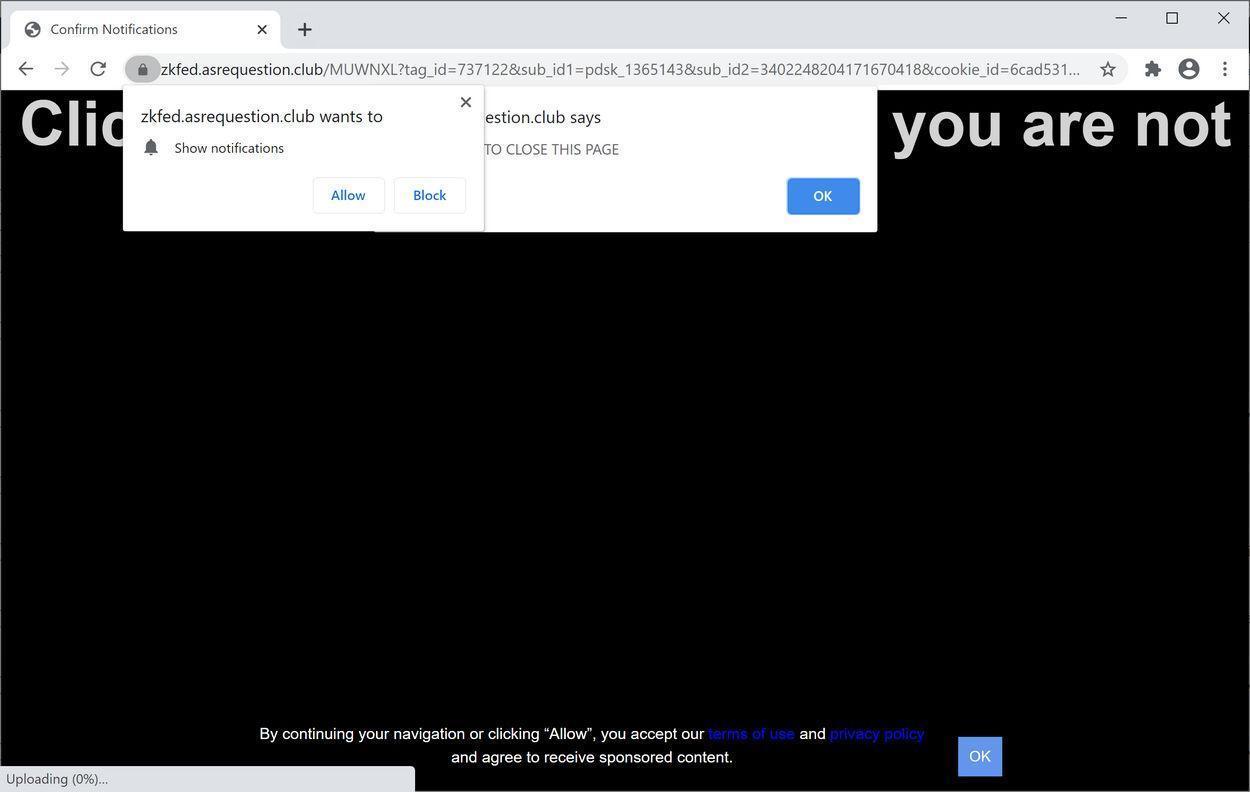Click the notification bell icon in the prompt
1250x792 pixels.
tap(151, 147)
